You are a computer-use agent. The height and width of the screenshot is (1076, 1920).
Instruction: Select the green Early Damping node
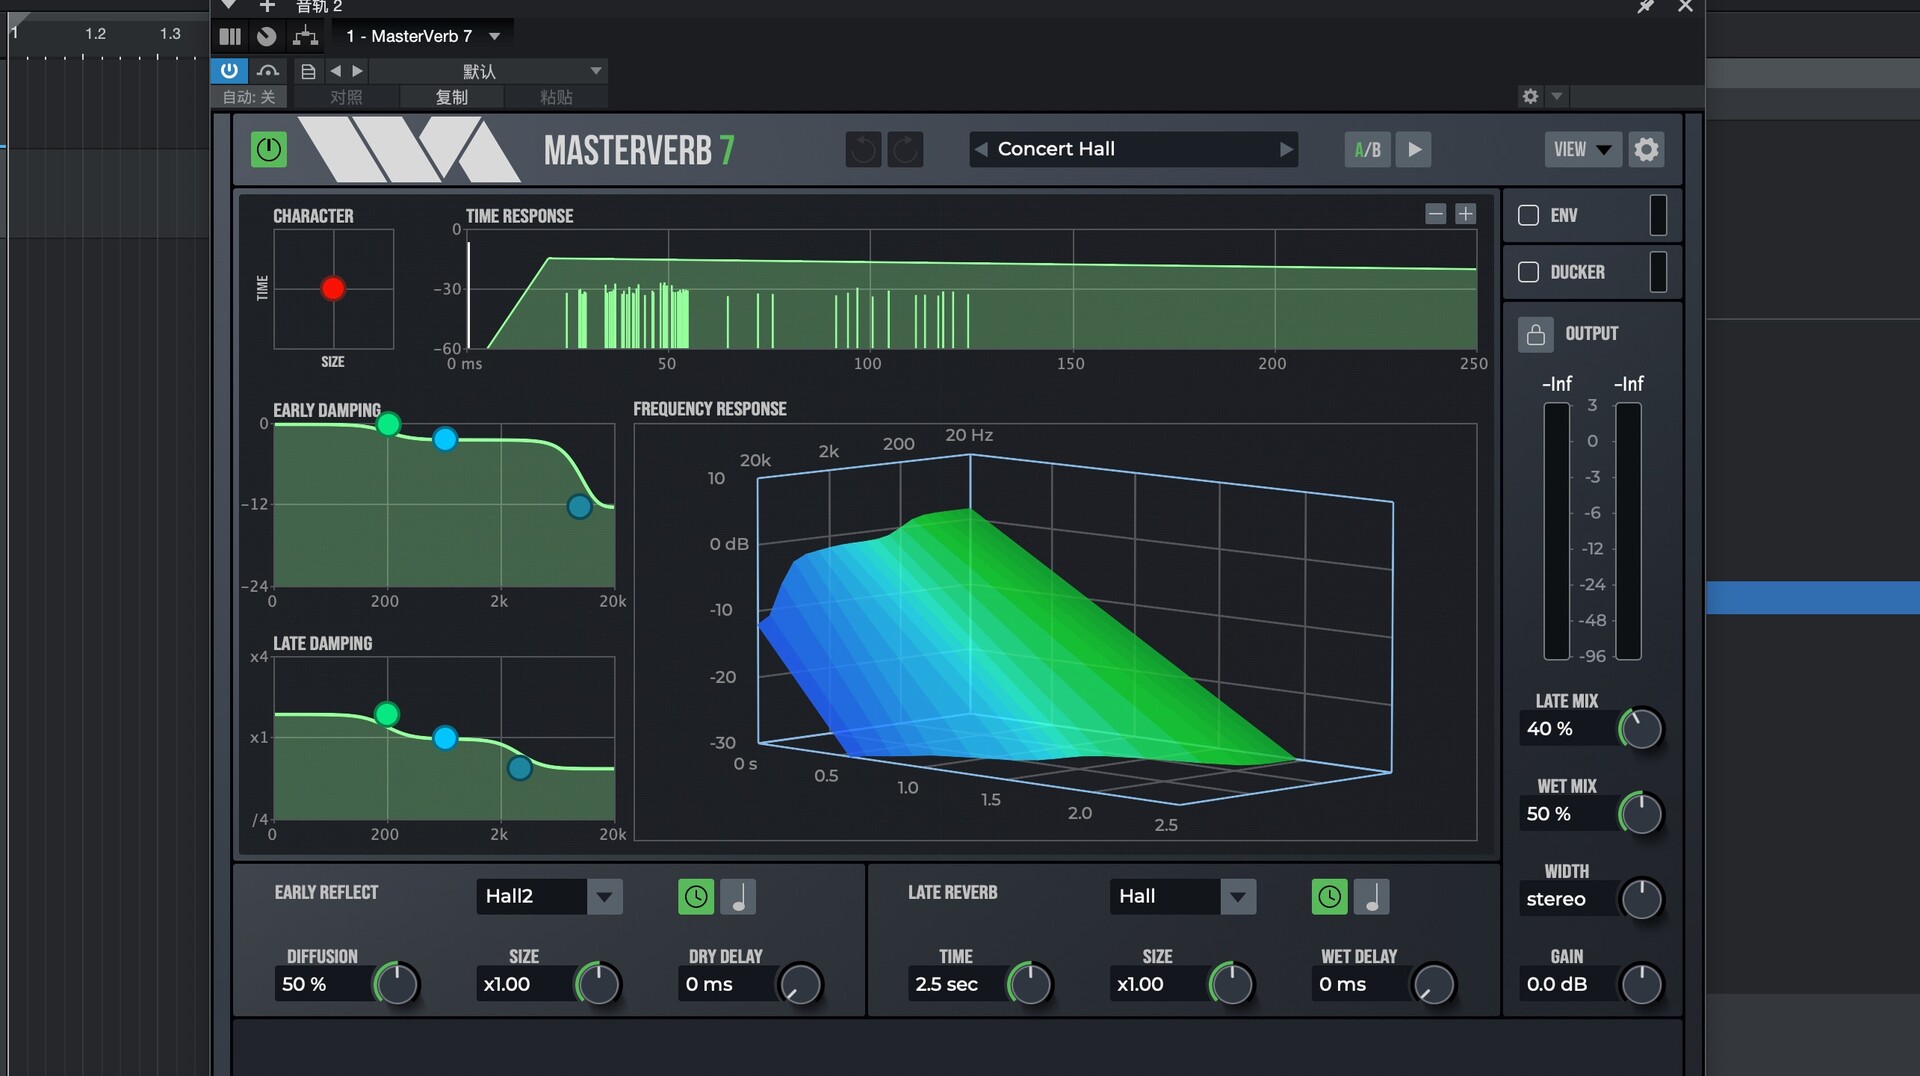[x=388, y=424]
